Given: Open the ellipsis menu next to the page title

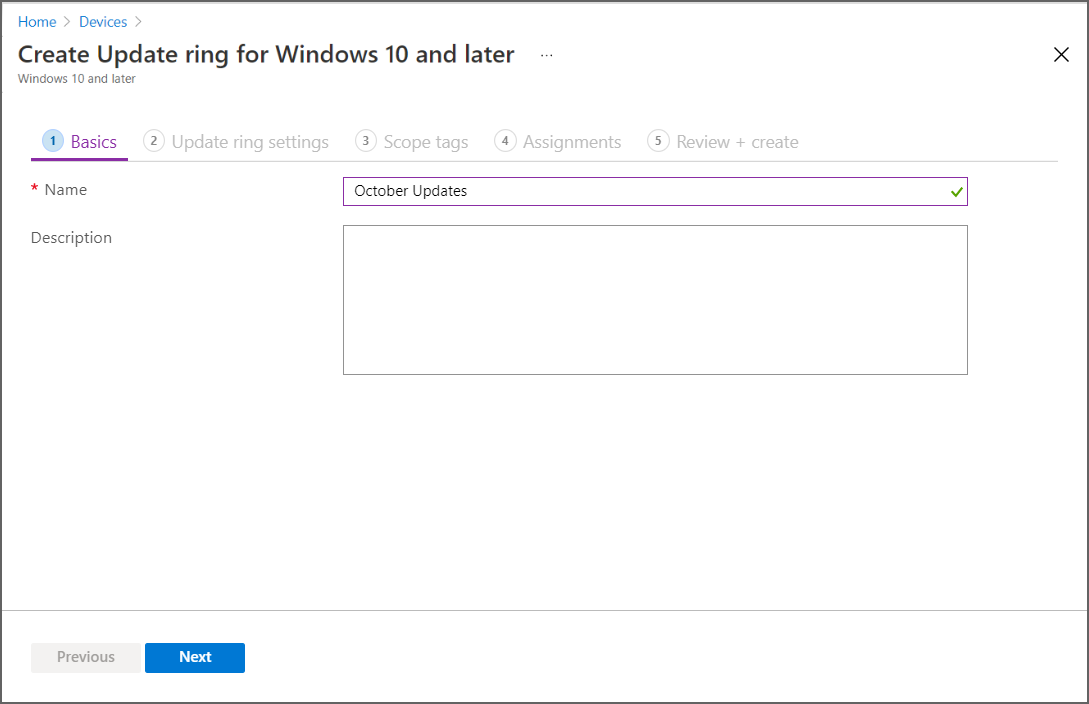Looking at the screenshot, I should (x=546, y=56).
